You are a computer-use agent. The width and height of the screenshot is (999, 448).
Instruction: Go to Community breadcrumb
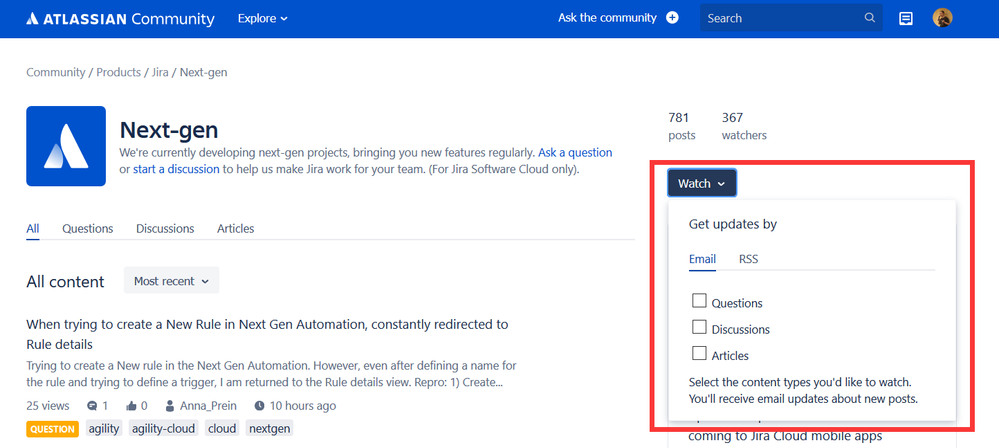coord(55,73)
